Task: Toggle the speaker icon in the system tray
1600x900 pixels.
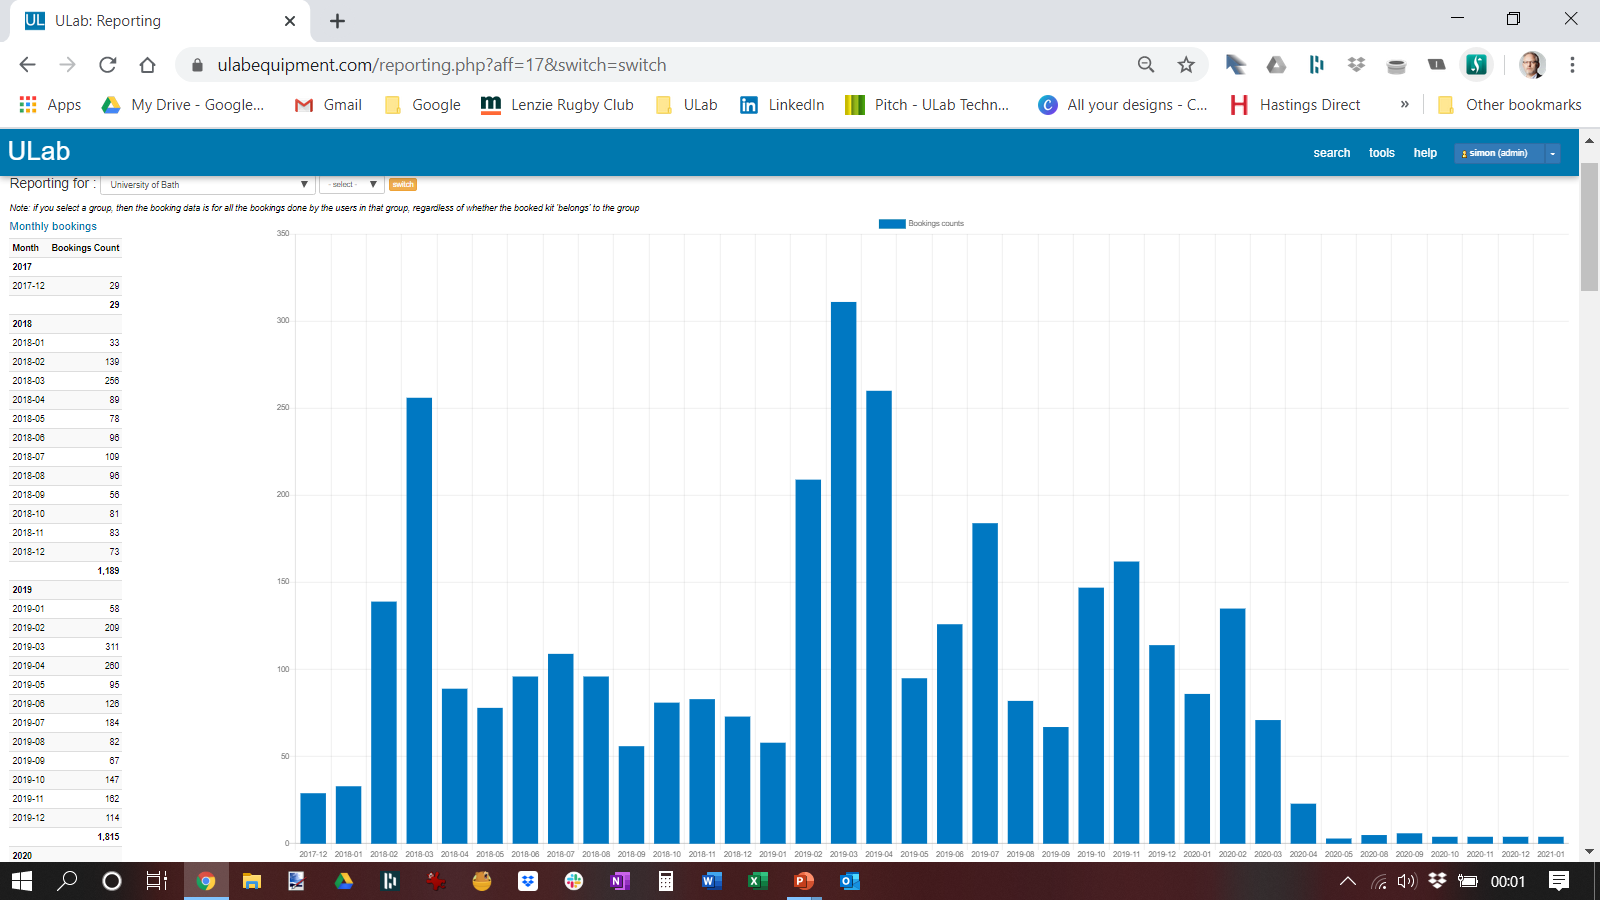Action: (x=1406, y=881)
